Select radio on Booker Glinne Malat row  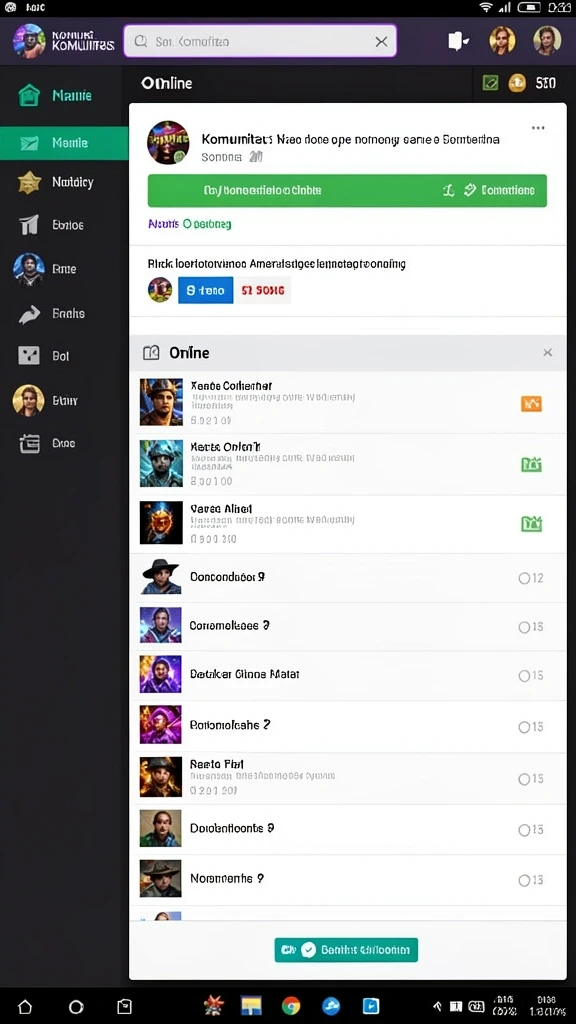tap(524, 676)
